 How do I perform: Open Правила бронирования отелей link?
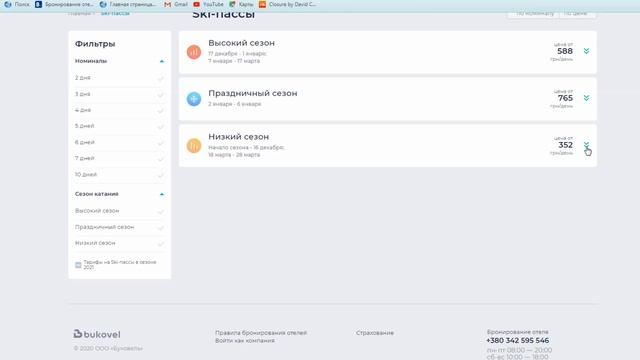261,333
